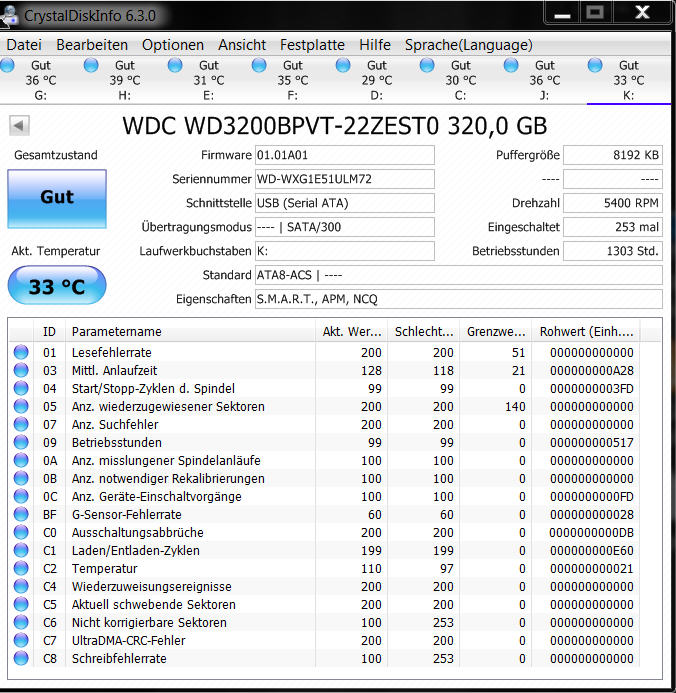Open the Sprache(Language) menu
This screenshot has width=676, height=693.
click(469, 45)
